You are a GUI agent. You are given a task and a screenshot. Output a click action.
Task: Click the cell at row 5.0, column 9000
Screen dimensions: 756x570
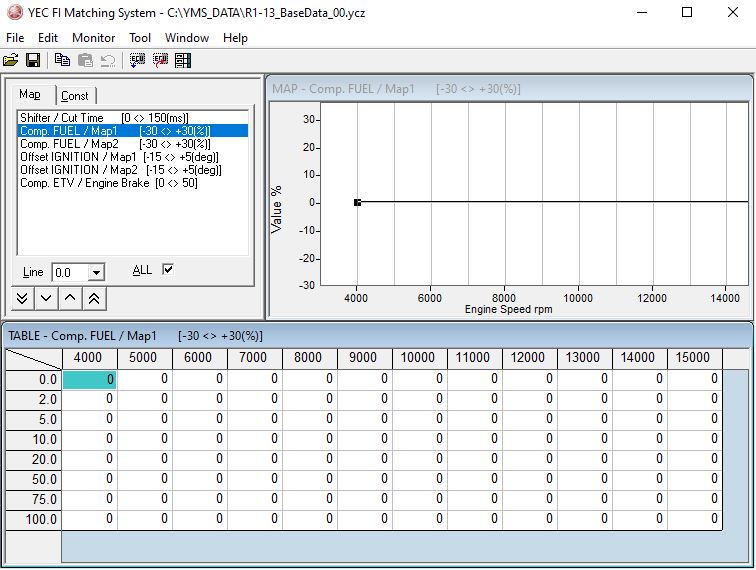tap(364, 420)
